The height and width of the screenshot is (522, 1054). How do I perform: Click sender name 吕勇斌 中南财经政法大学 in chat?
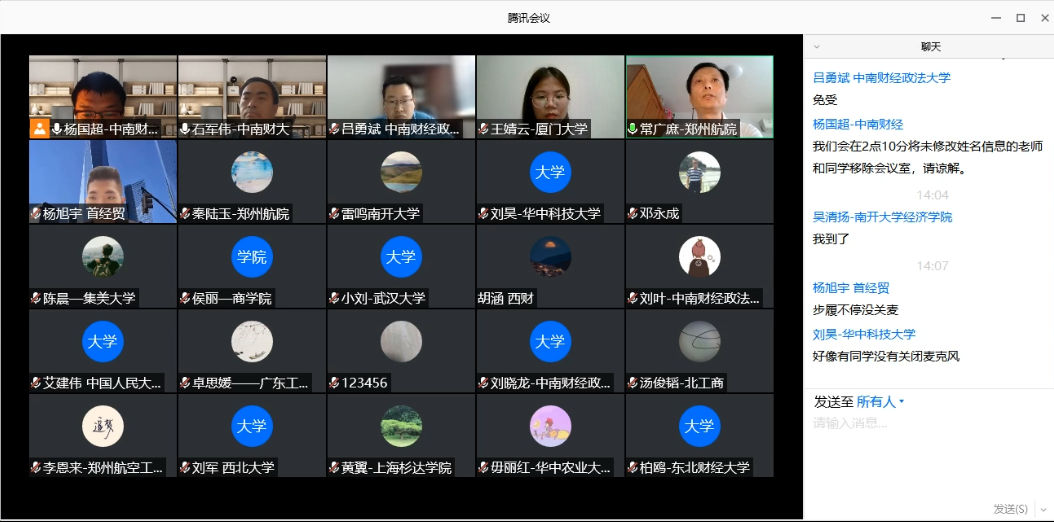click(882, 77)
